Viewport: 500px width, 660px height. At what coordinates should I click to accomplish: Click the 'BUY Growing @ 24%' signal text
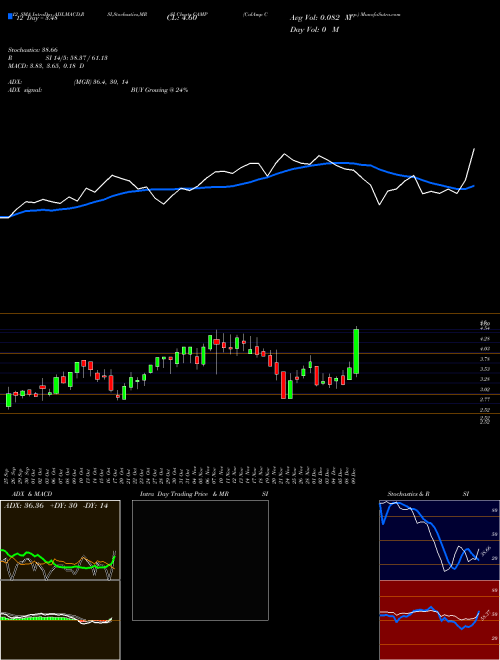click(x=159, y=90)
